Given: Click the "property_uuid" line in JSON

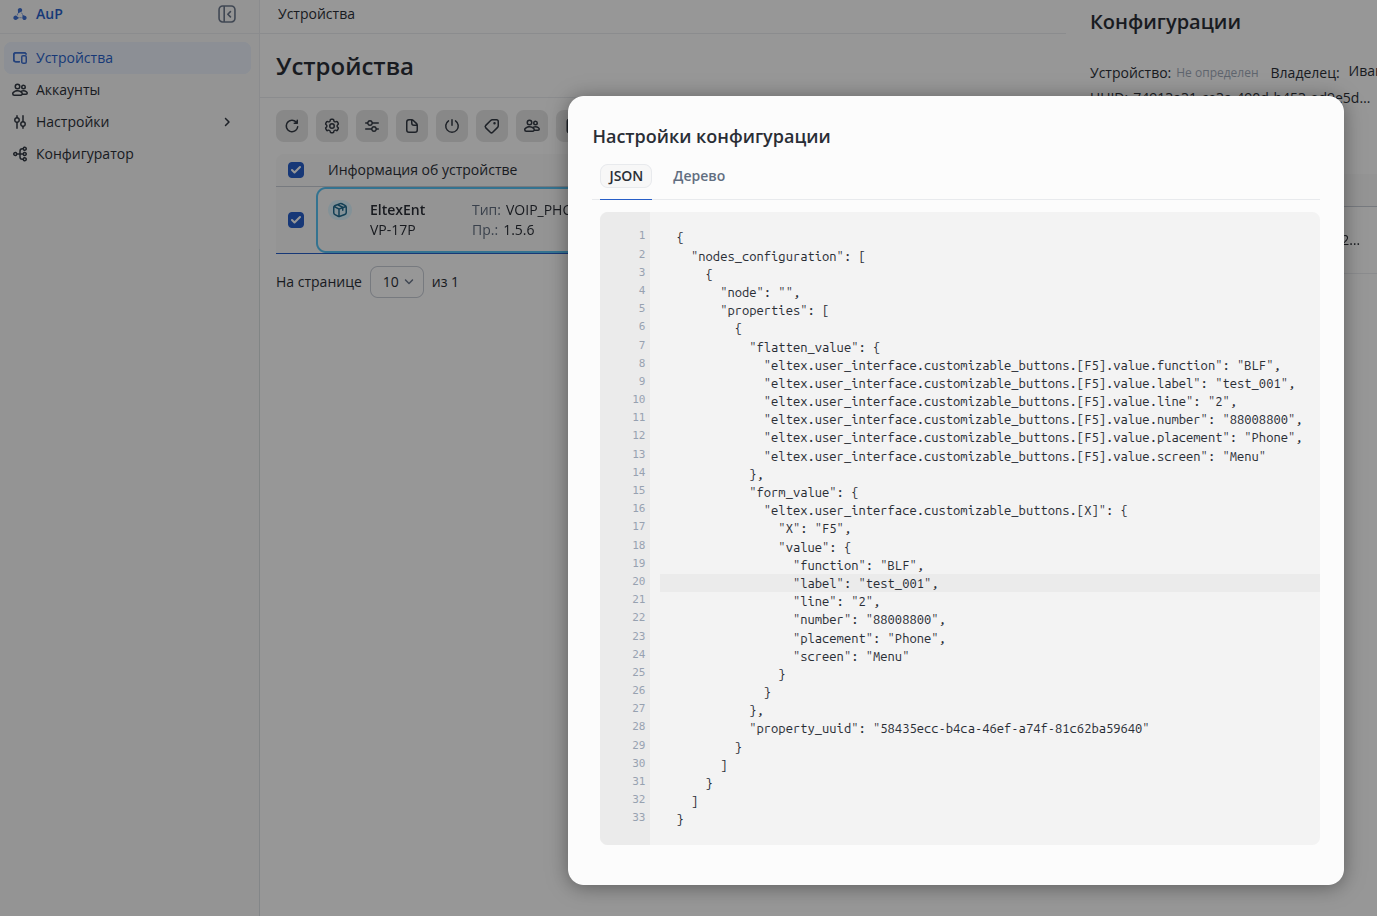Looking at the screenshot, I should click(x=949, y=729).
